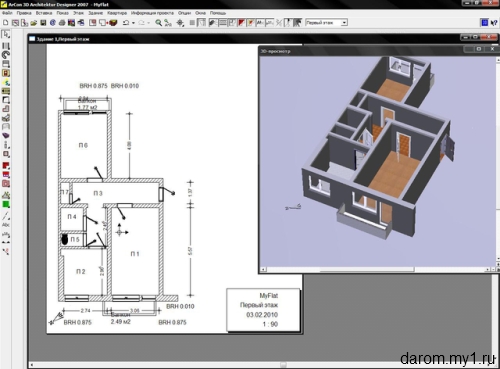Toggle the 3D furniture view icon
Viewport: 500px width, 369px height.
tap(113, 23)
